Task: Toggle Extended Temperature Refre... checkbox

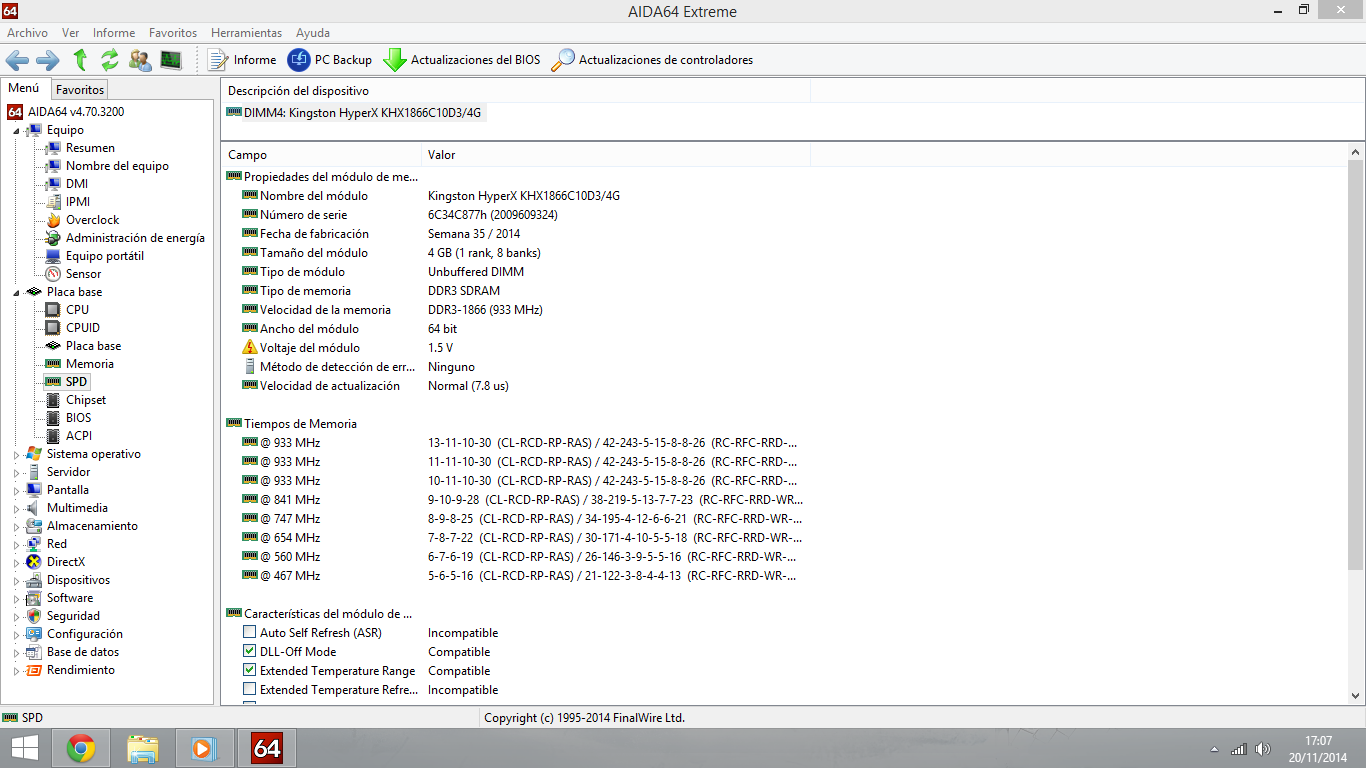Action: [249, 690]
